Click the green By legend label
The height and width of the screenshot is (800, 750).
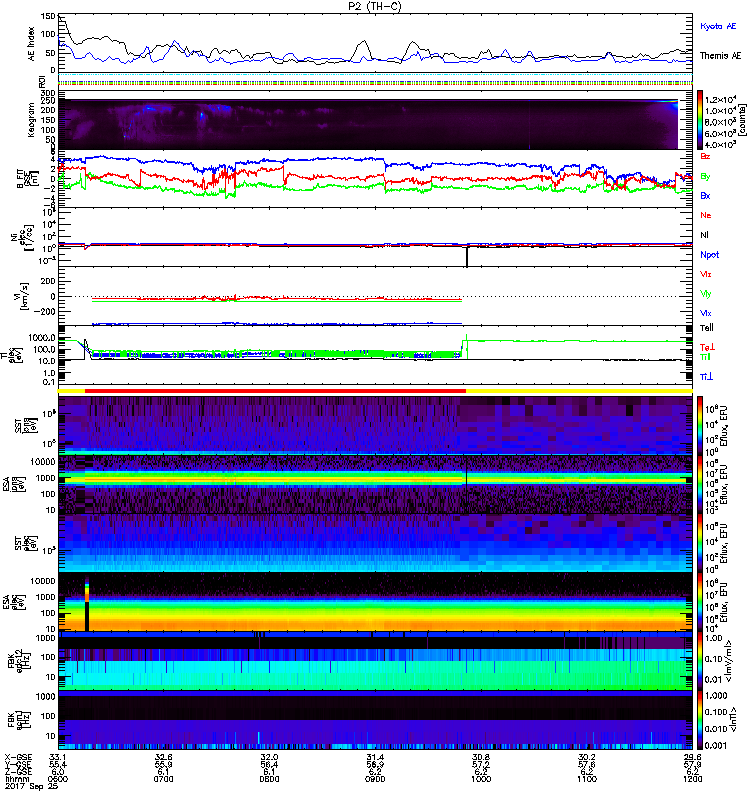[705, 177]
